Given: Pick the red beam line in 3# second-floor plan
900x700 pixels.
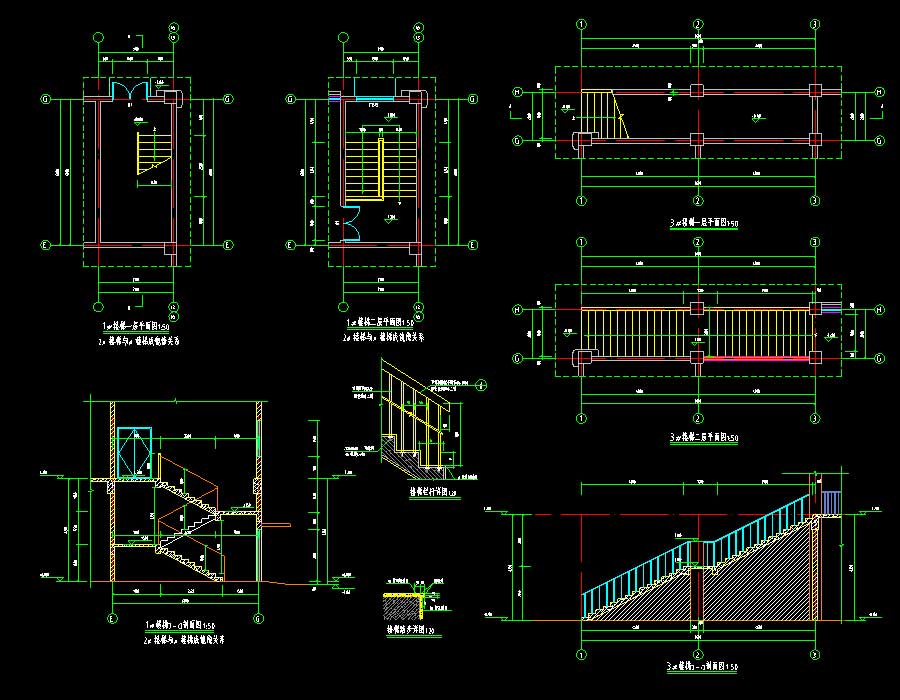Looking at the screenshot, I should pyautogui.click(x=757, y=358).
